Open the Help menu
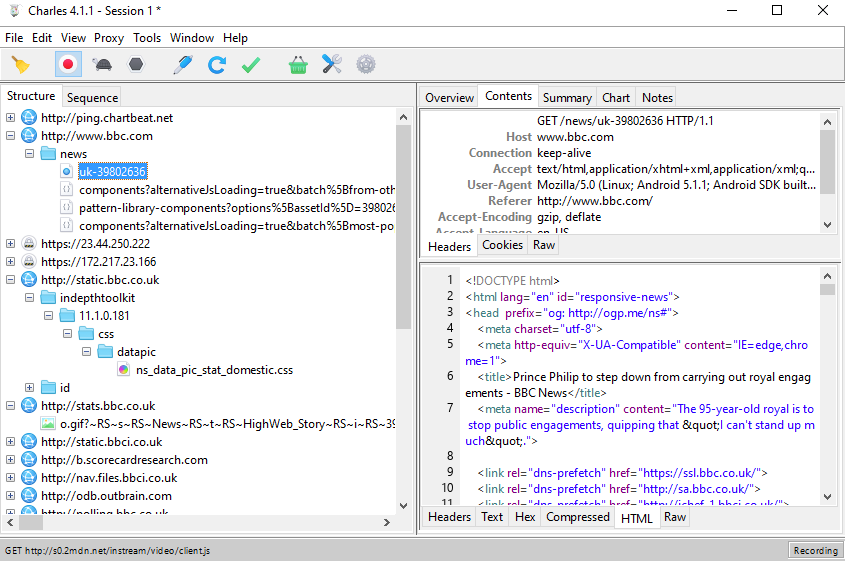The height and width of the screenshot is (561, 845). pos(236,38)
